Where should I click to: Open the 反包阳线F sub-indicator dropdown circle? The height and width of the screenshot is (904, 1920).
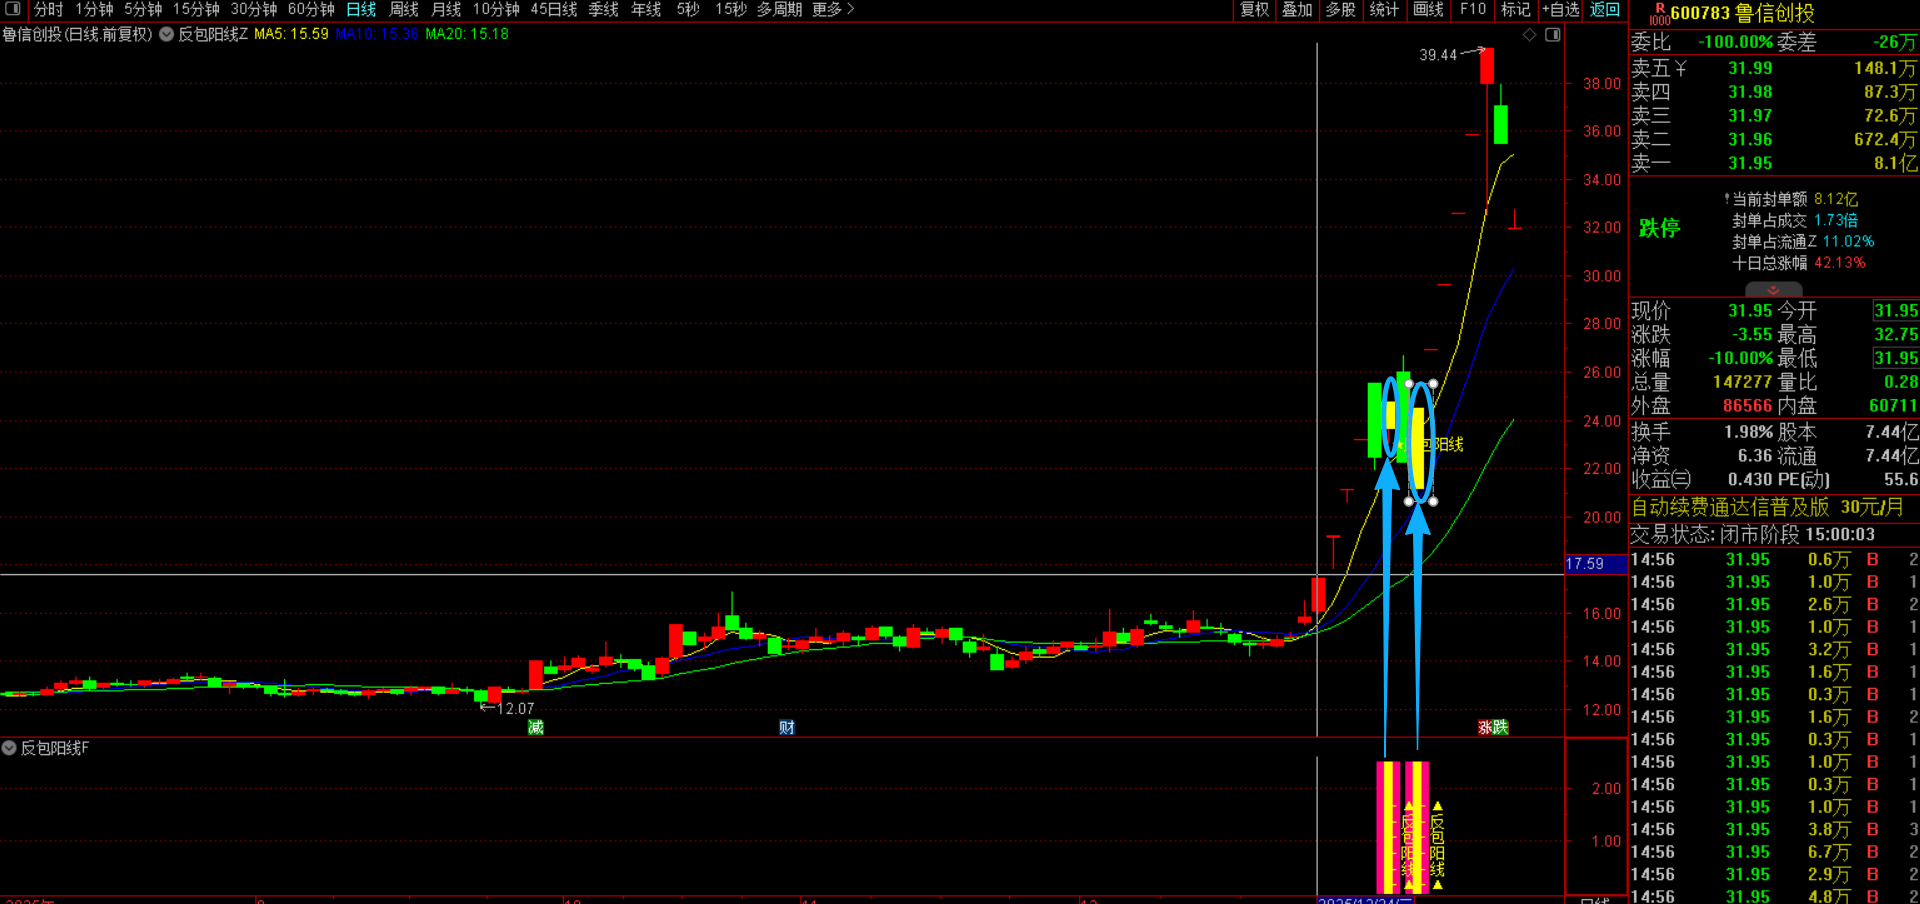[9, 748]
